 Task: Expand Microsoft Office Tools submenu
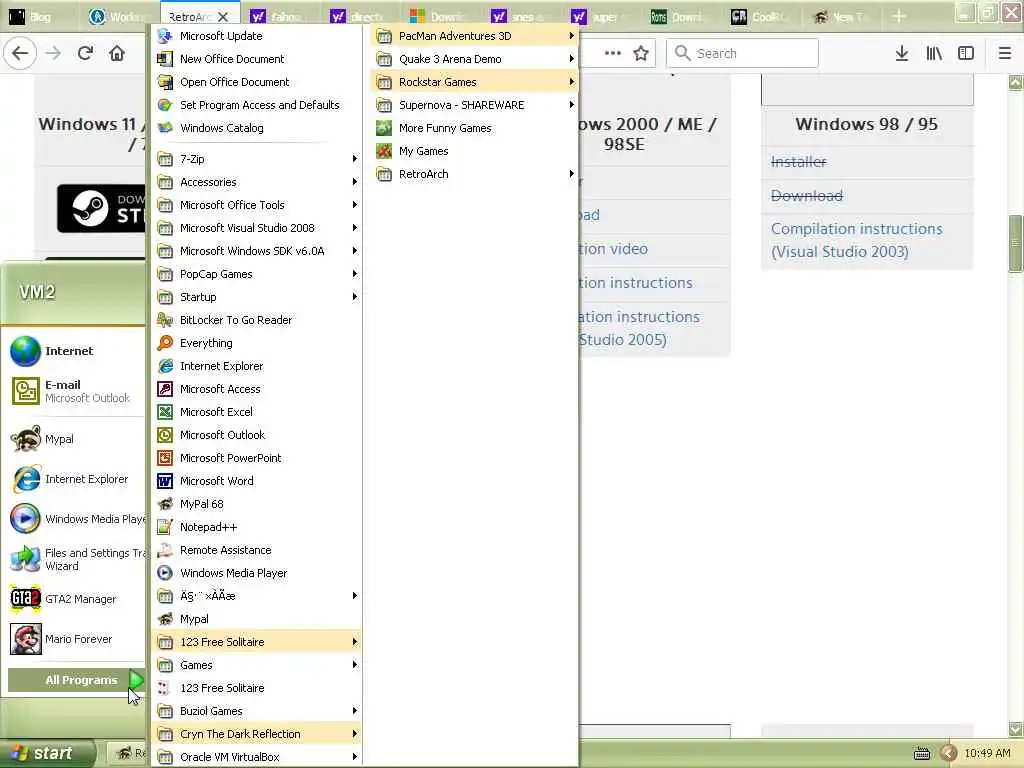click(x=256, y=205)
